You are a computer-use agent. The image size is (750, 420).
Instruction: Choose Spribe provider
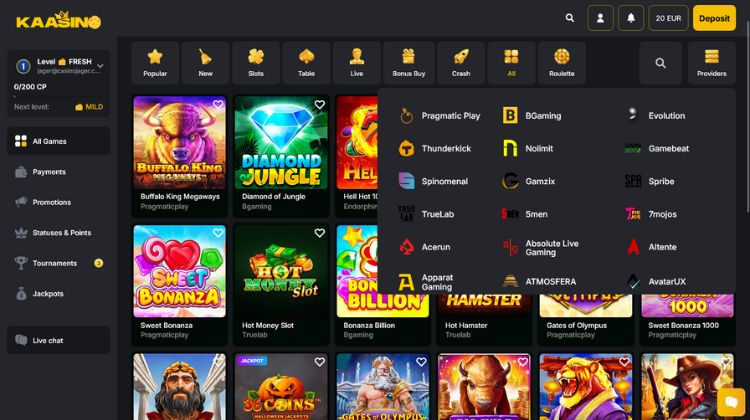point(650,181)
